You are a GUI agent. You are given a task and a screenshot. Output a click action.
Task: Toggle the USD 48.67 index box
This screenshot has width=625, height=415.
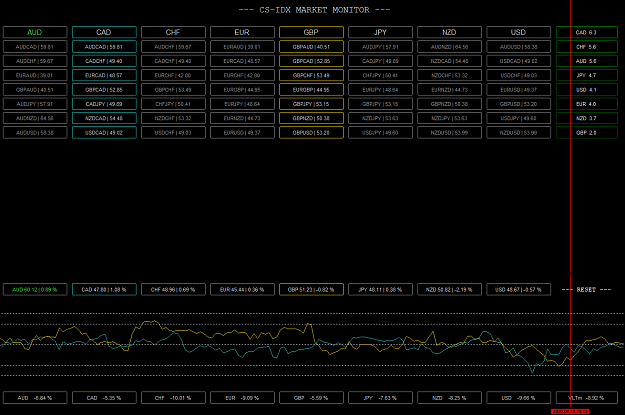tap(519, 289)
